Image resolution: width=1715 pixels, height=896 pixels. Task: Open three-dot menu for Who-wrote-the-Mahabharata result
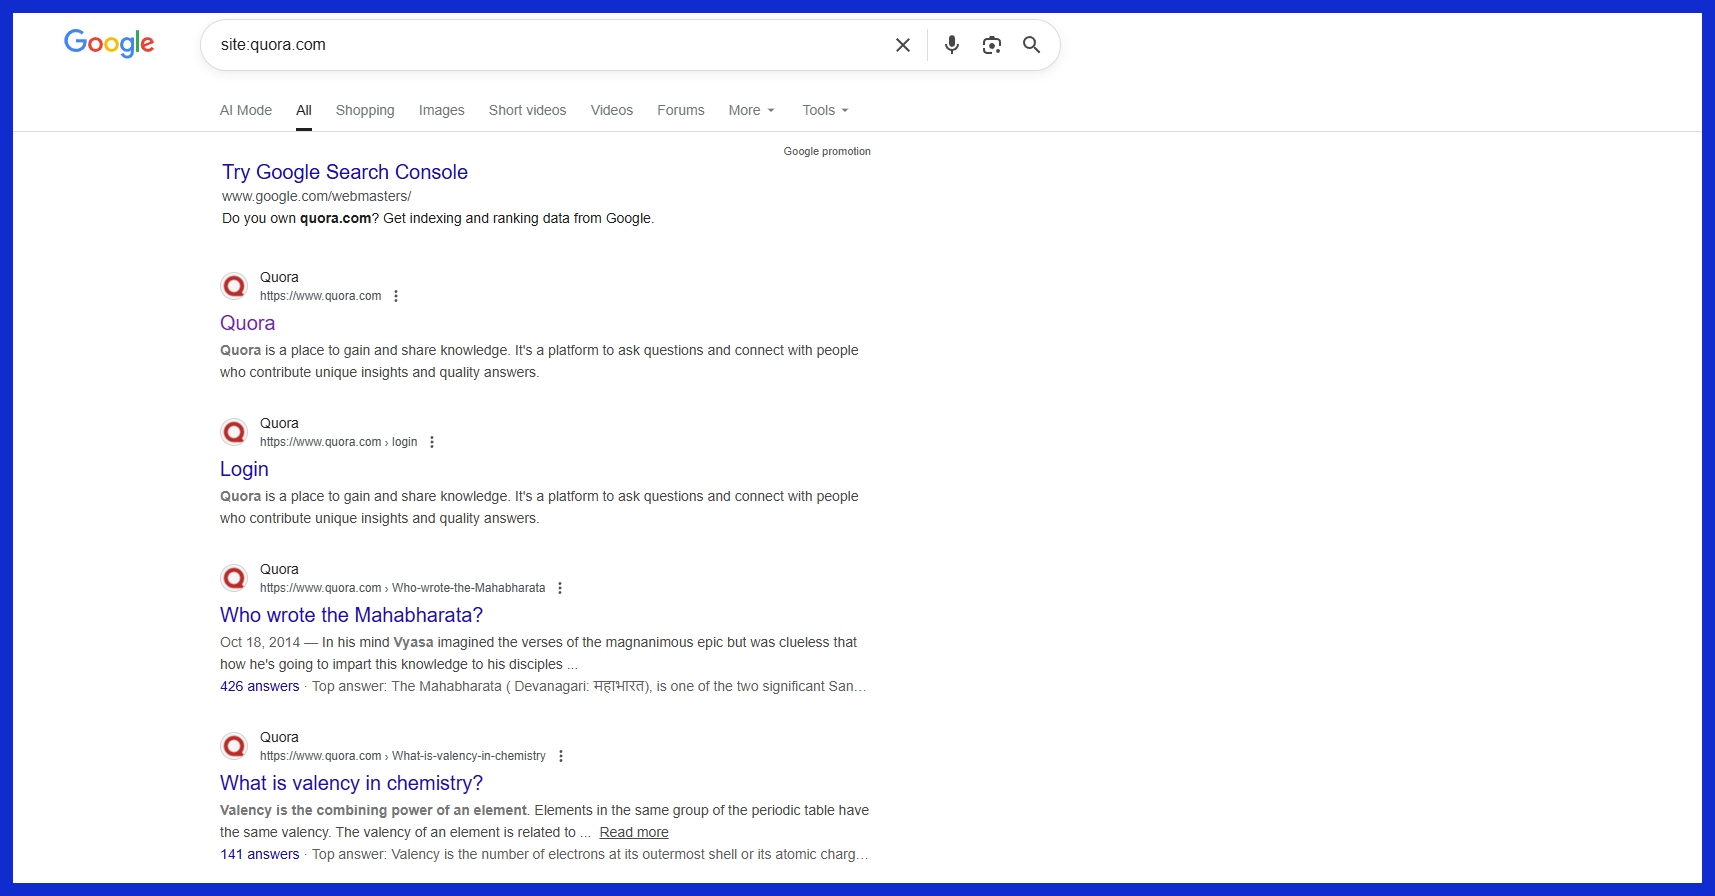[x=560, y=588]
